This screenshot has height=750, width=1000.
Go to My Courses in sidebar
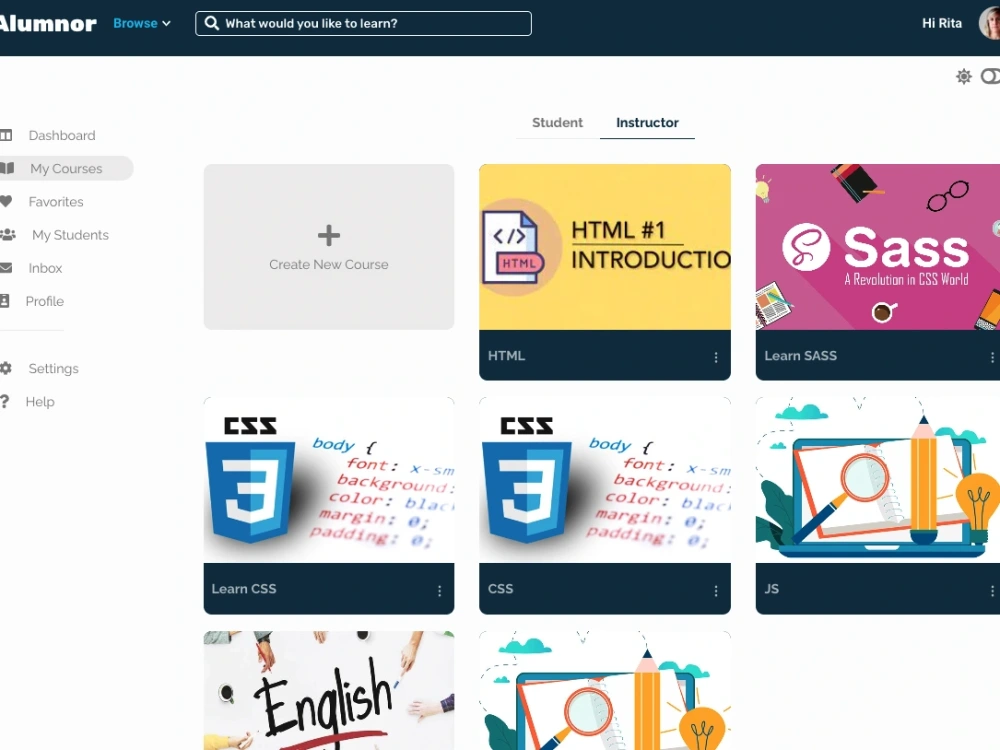pyautogui.click(x=66, y=168)
